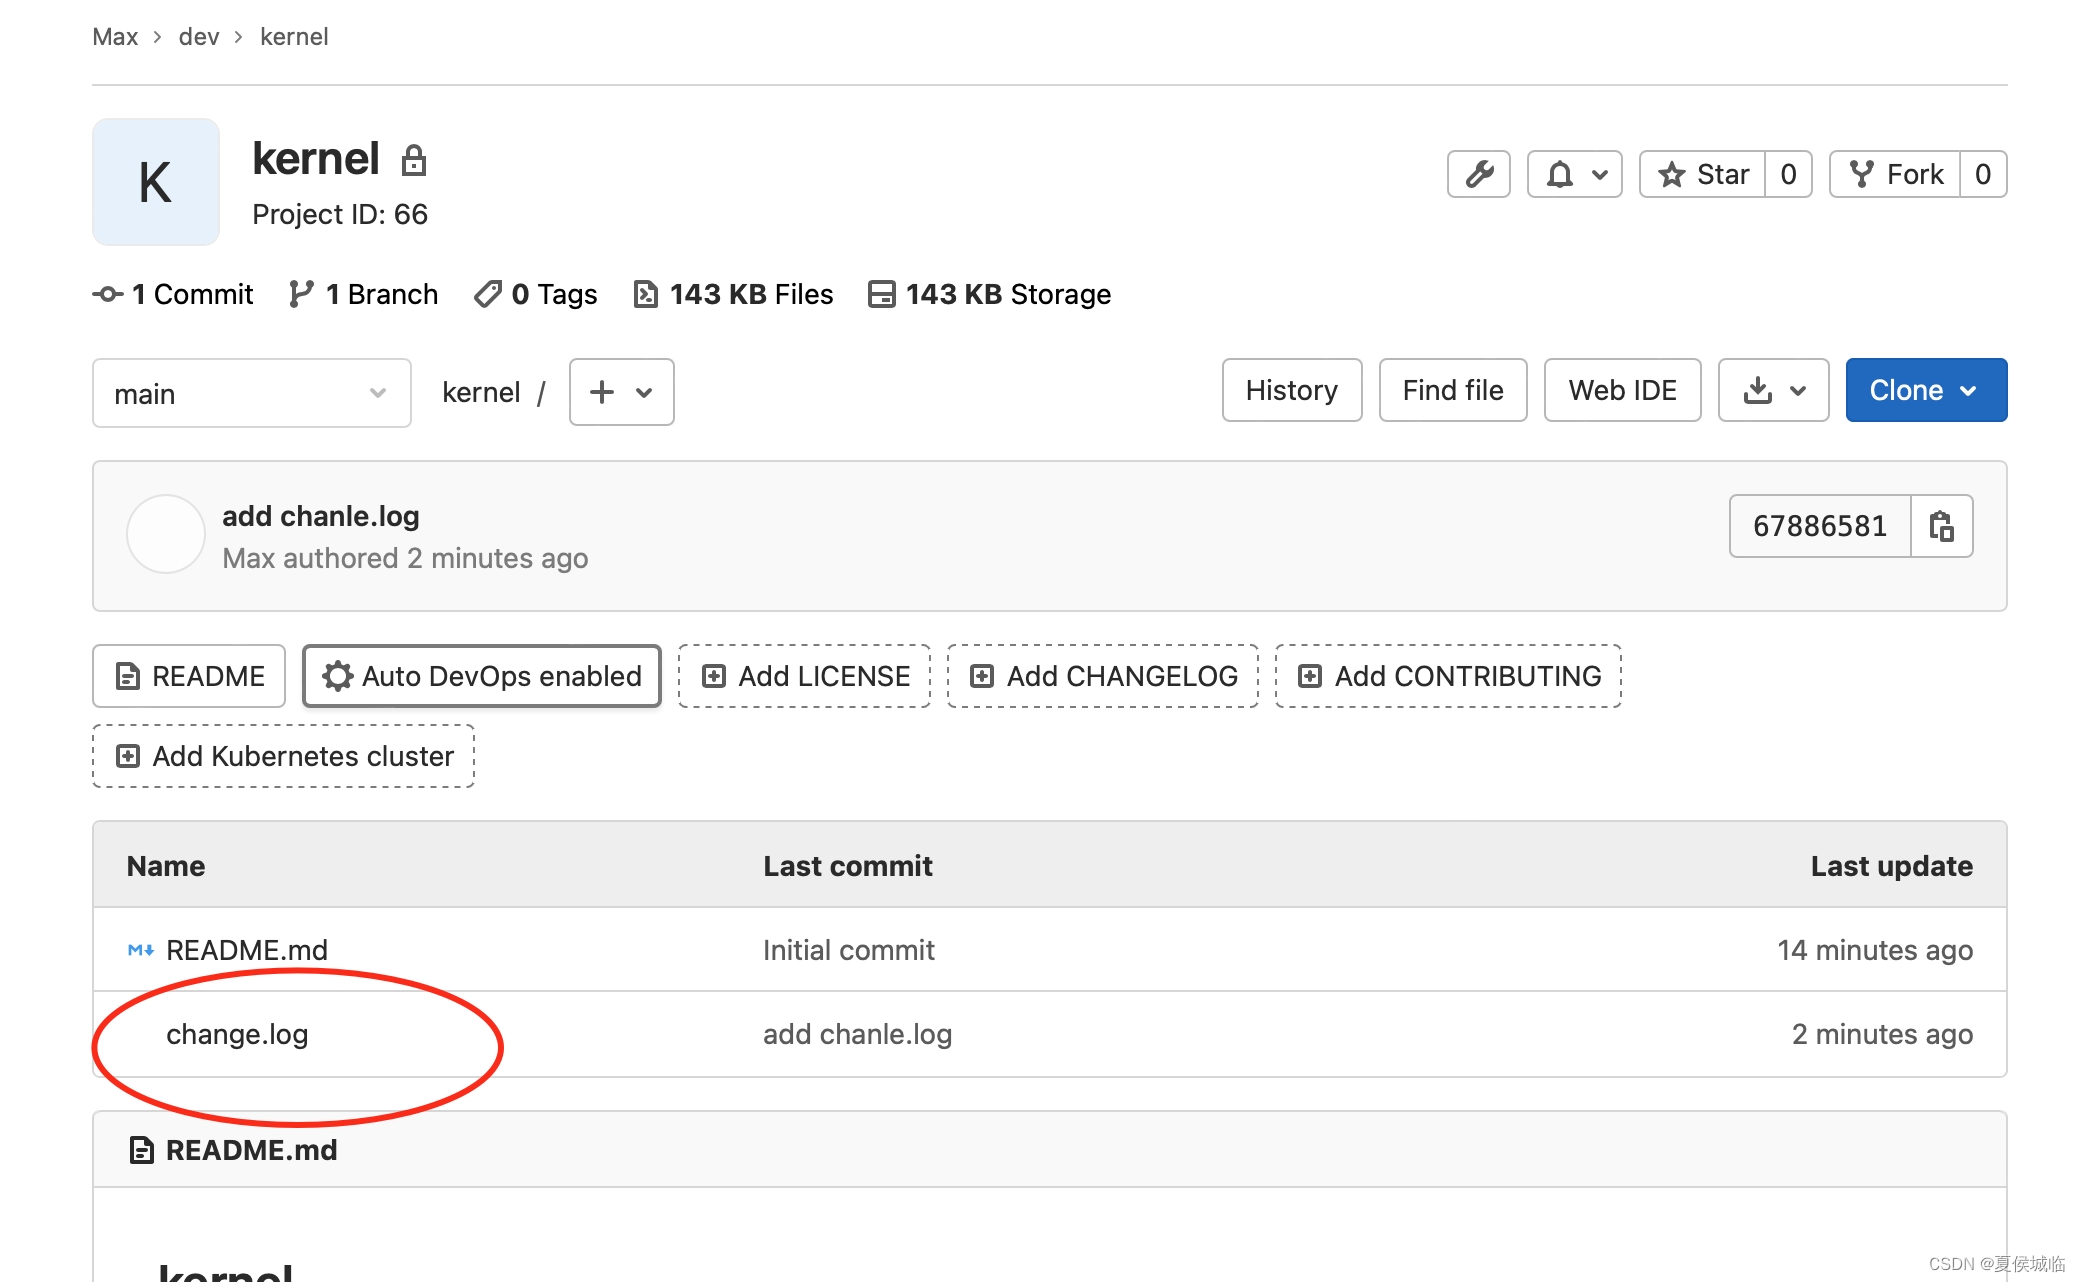This screenshot has height=1282, width=2080.
Task: Open the fork count of 0
Action: click(1983, 175)
